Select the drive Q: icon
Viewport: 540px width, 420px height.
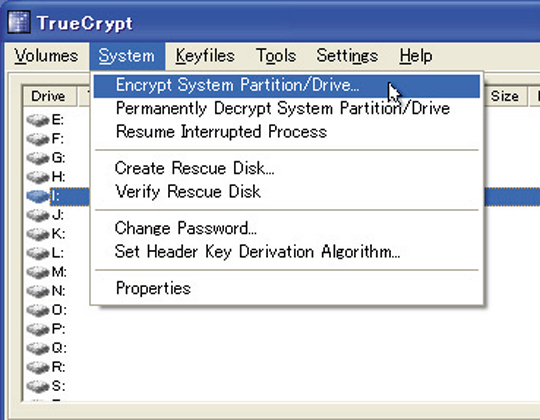[38, 348]
